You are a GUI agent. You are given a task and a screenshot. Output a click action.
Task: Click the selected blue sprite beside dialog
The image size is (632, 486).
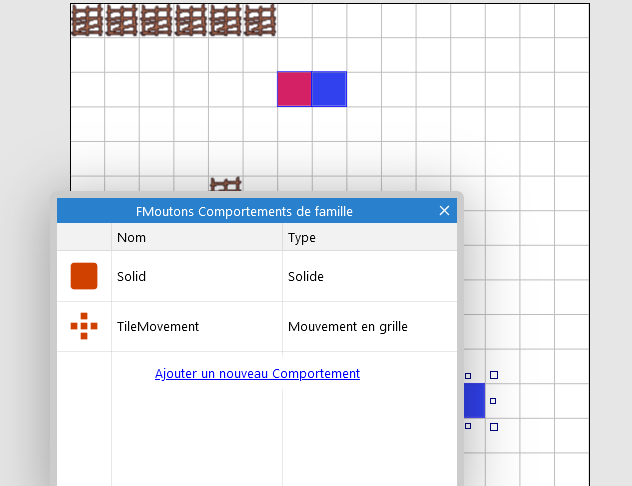474,401
